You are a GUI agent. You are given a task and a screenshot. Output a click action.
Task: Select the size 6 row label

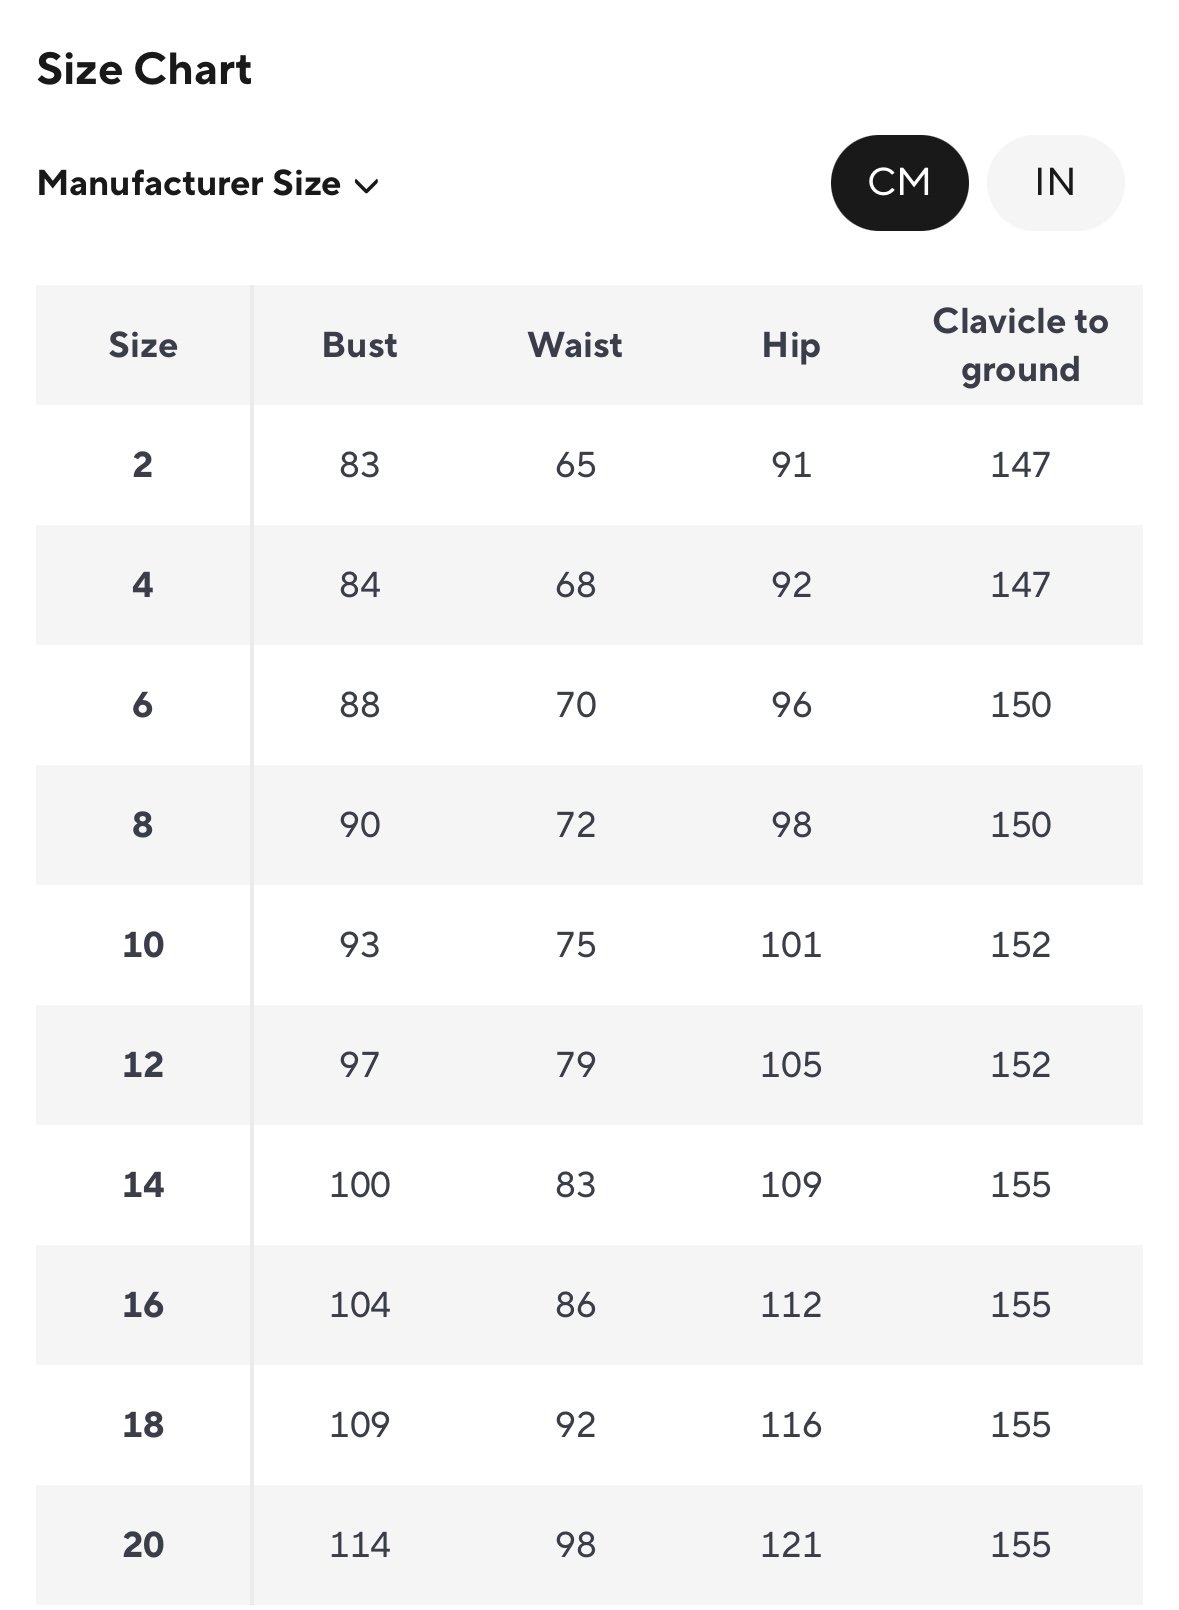click(143, 705)
